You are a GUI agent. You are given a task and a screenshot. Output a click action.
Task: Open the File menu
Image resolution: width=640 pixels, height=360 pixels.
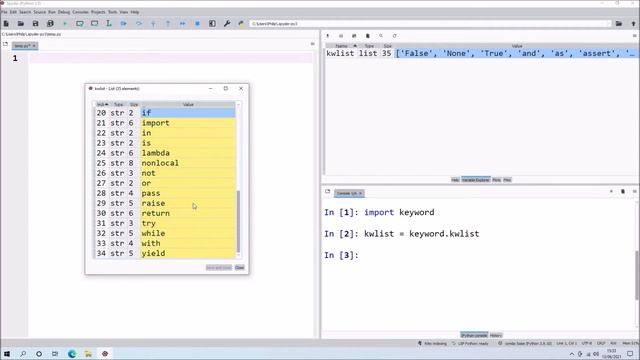(x=4, y=12)
